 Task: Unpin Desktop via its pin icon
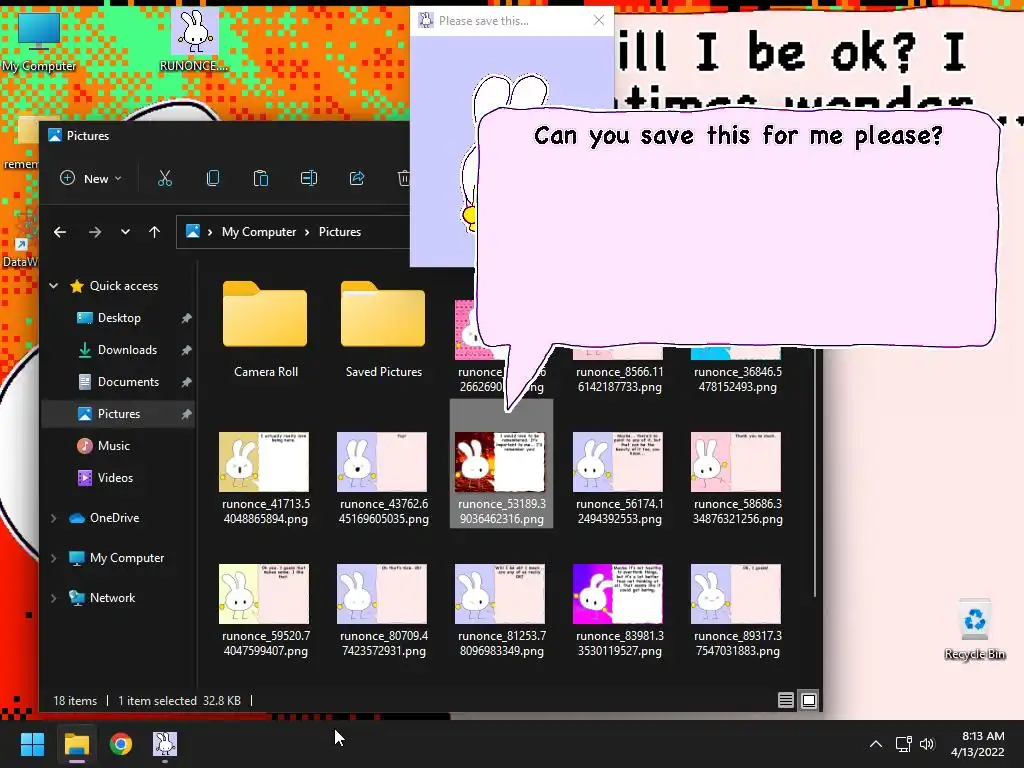click(x=186, y=318)
